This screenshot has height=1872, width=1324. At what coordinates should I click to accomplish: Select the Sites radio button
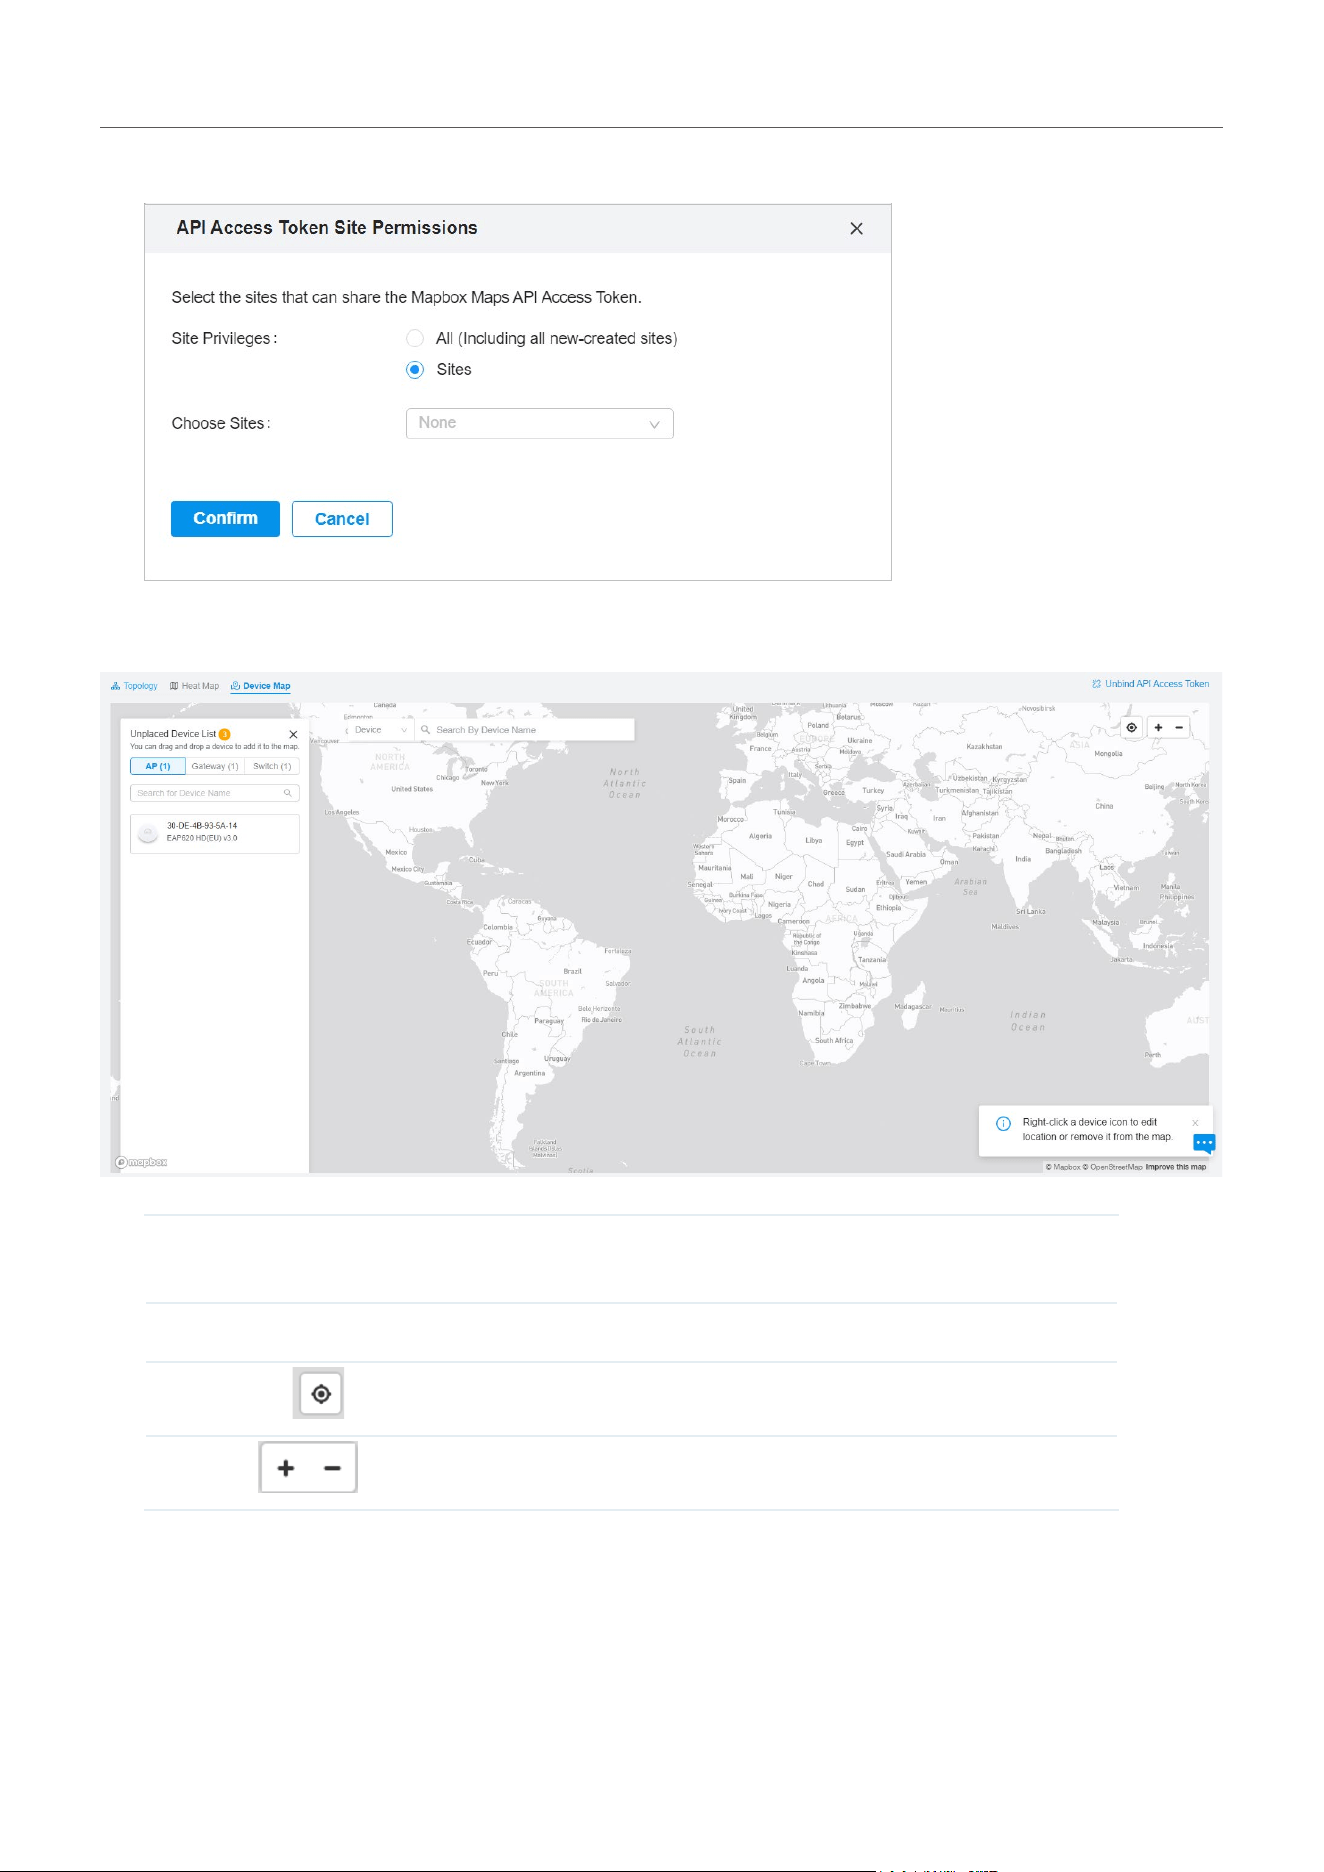415,369
